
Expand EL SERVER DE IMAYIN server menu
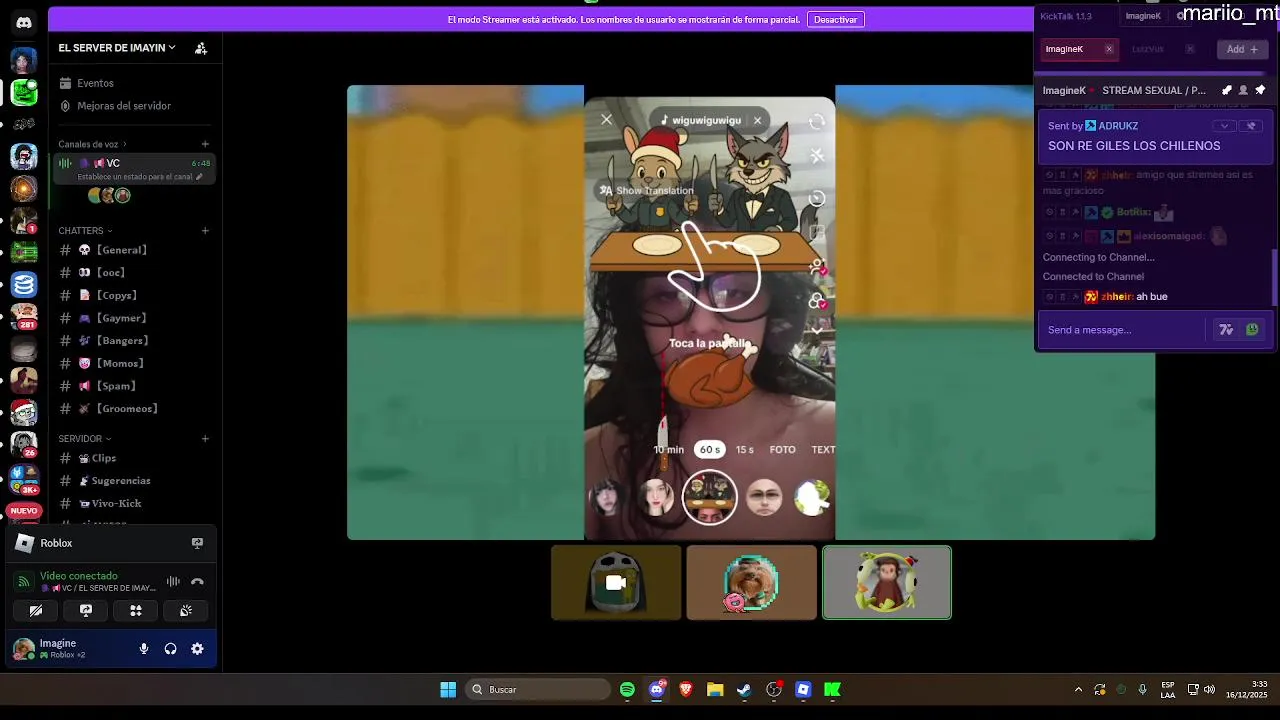117,48
